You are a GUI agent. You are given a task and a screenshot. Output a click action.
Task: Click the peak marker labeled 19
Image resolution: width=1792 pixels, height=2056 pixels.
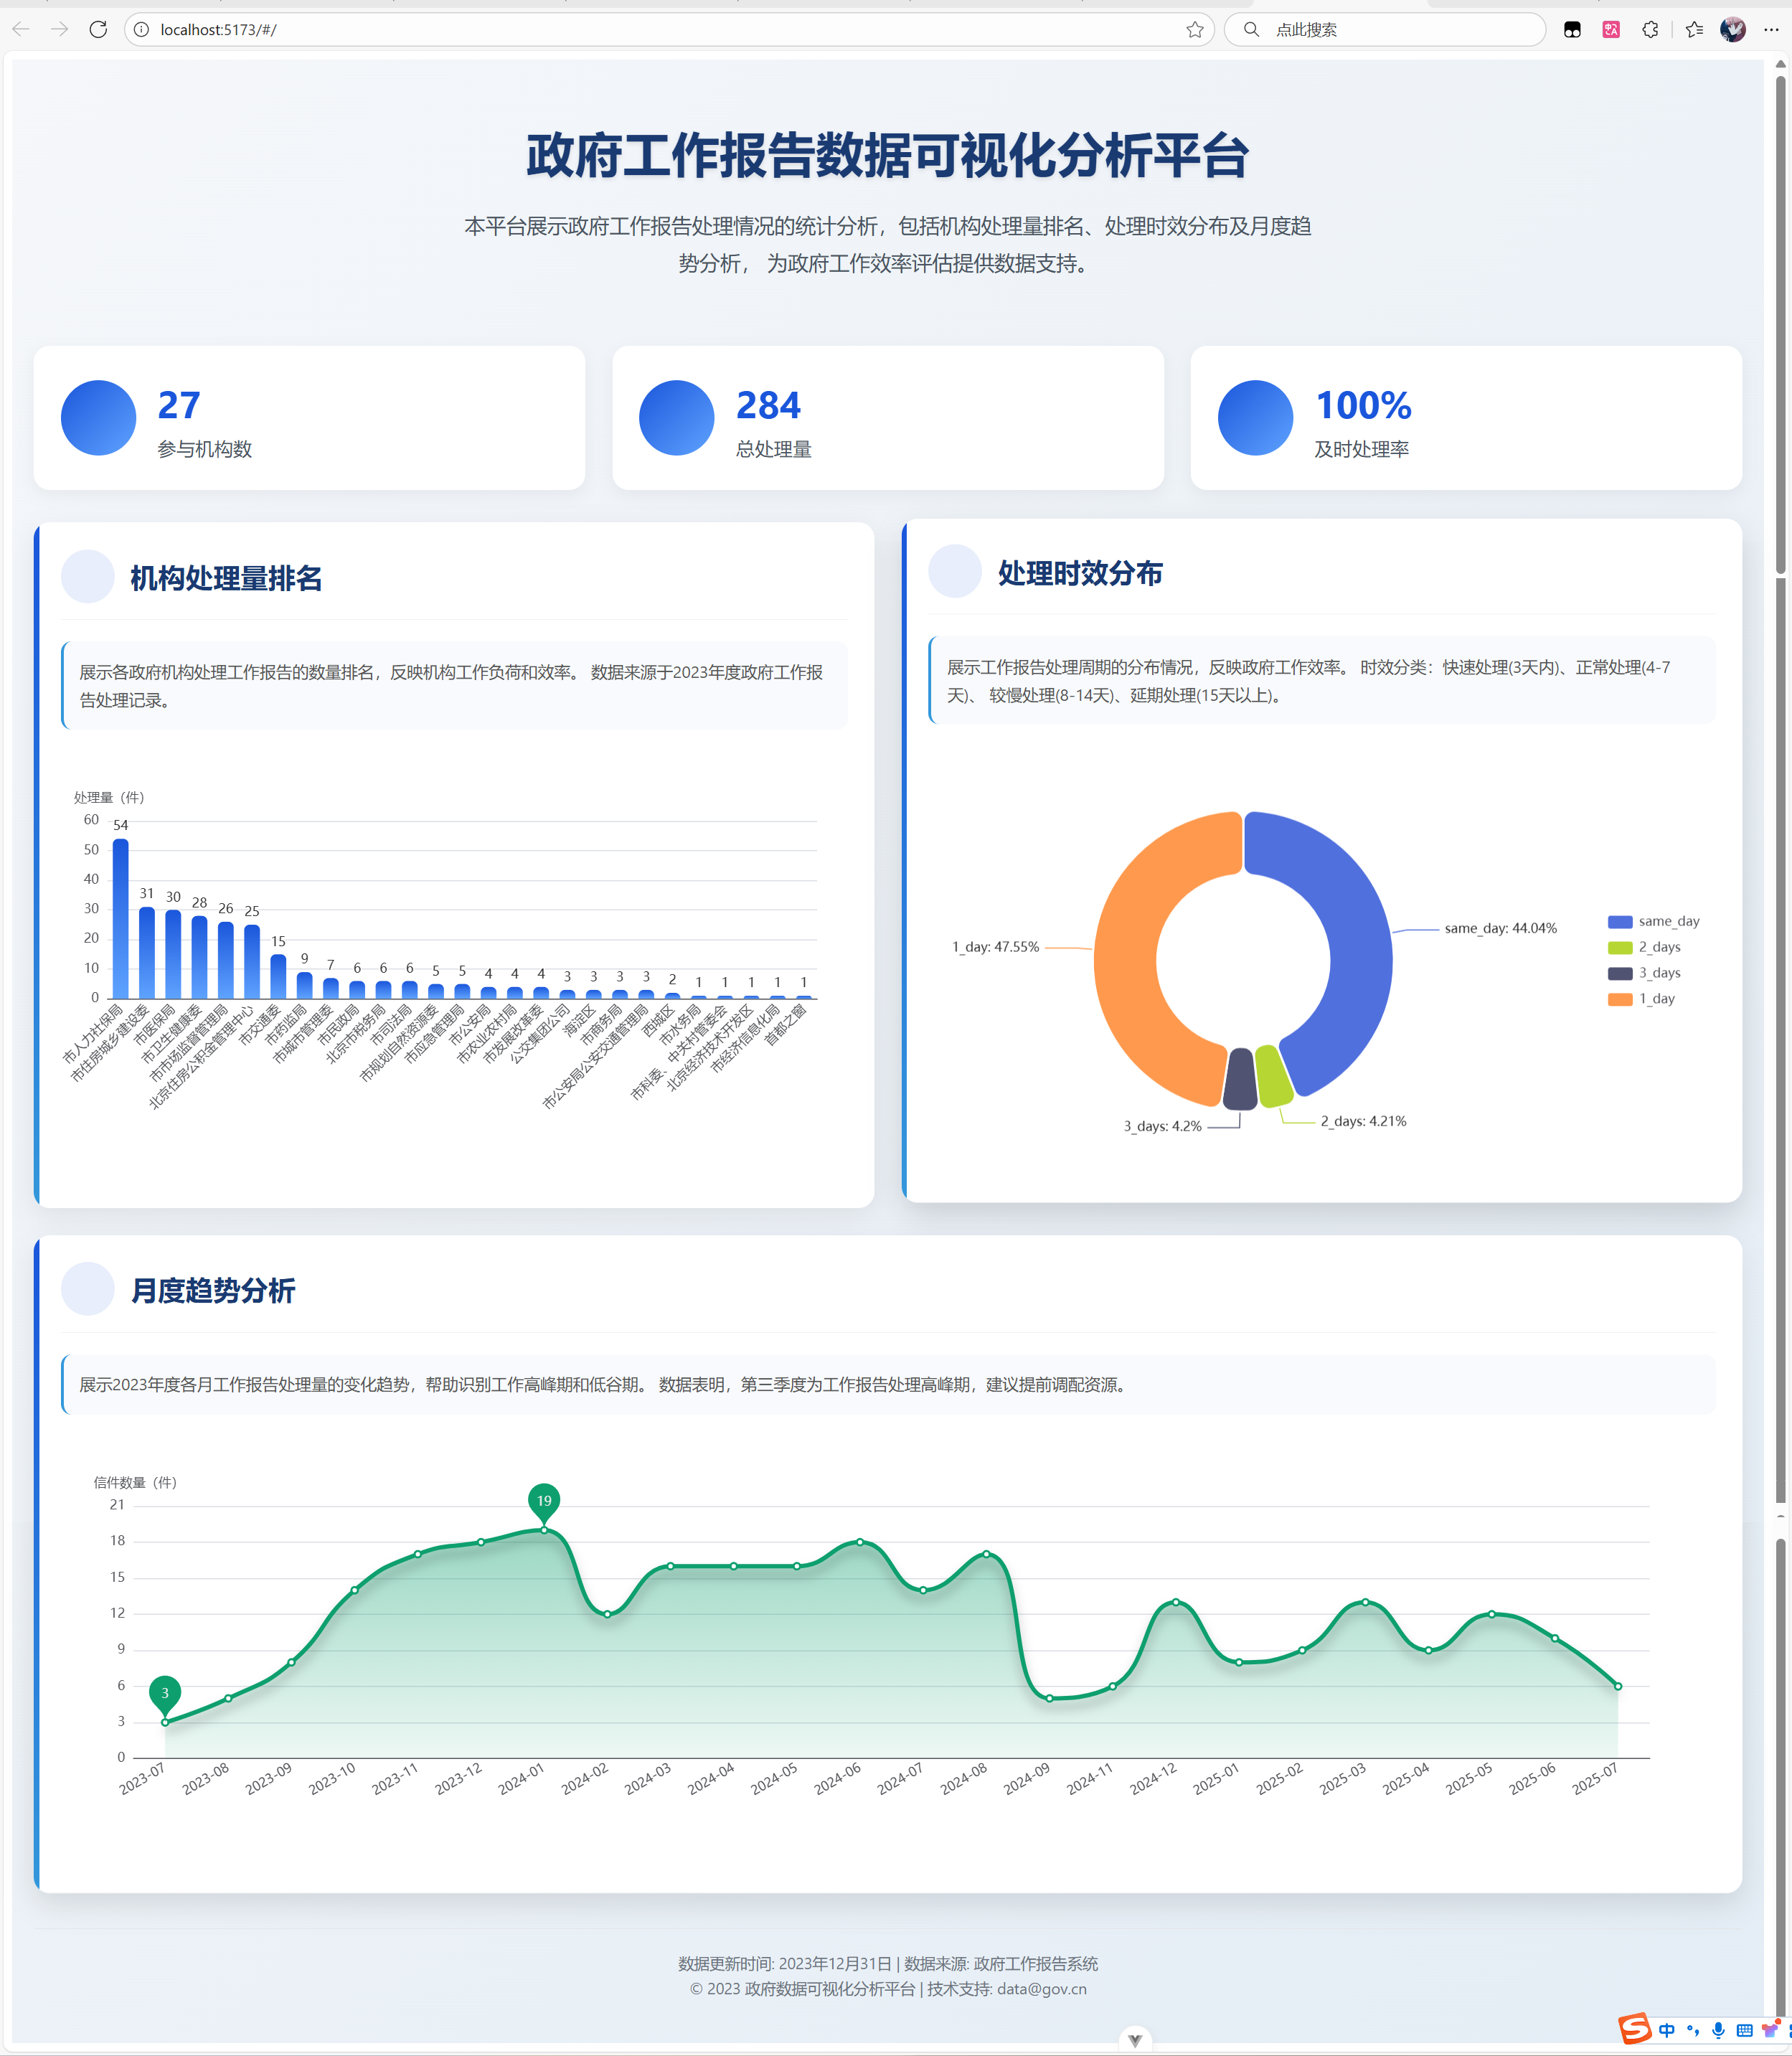coord(544,1500)
